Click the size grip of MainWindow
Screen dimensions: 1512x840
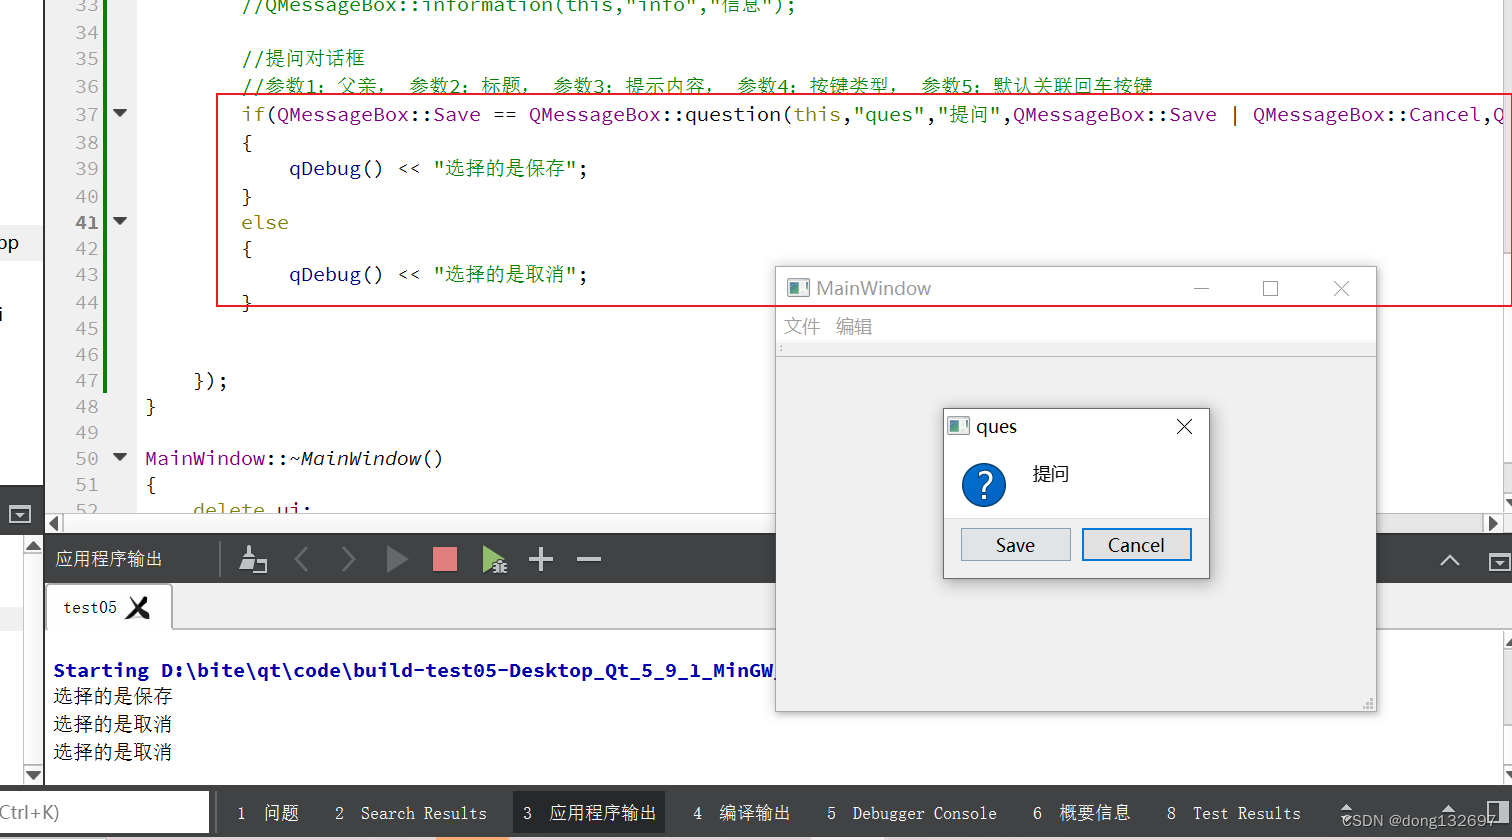tap(1368, 704)
